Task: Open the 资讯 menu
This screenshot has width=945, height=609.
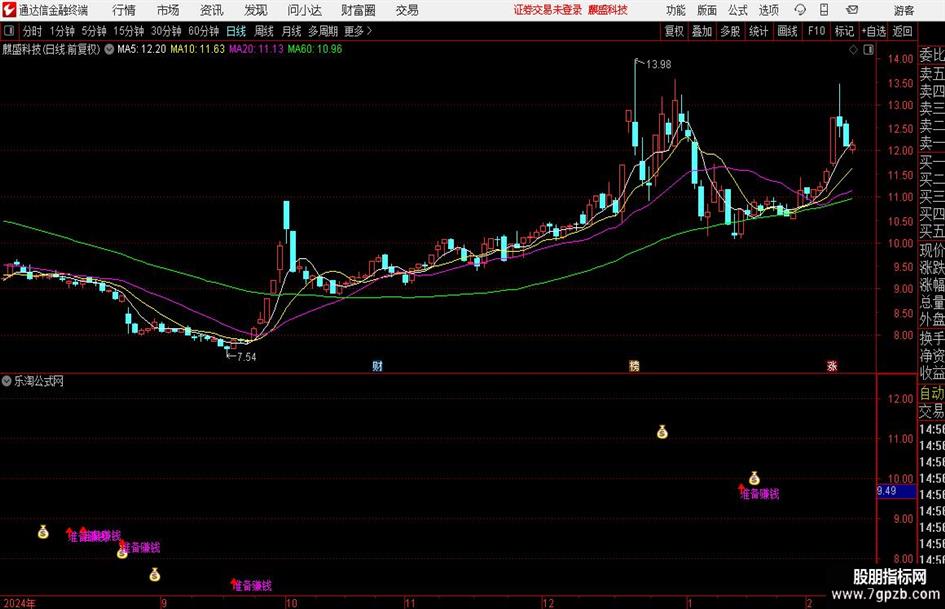Action: (212, 10)
